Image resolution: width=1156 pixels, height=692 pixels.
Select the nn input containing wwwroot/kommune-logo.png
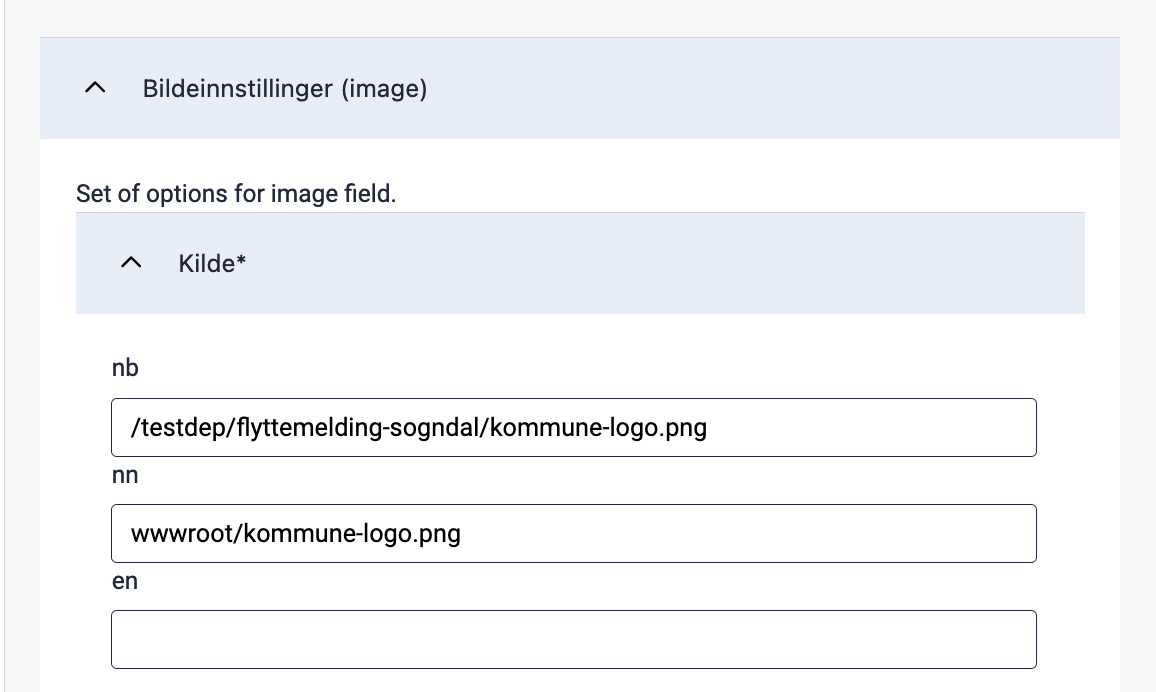pyautogui.click(x=574, y=533)
